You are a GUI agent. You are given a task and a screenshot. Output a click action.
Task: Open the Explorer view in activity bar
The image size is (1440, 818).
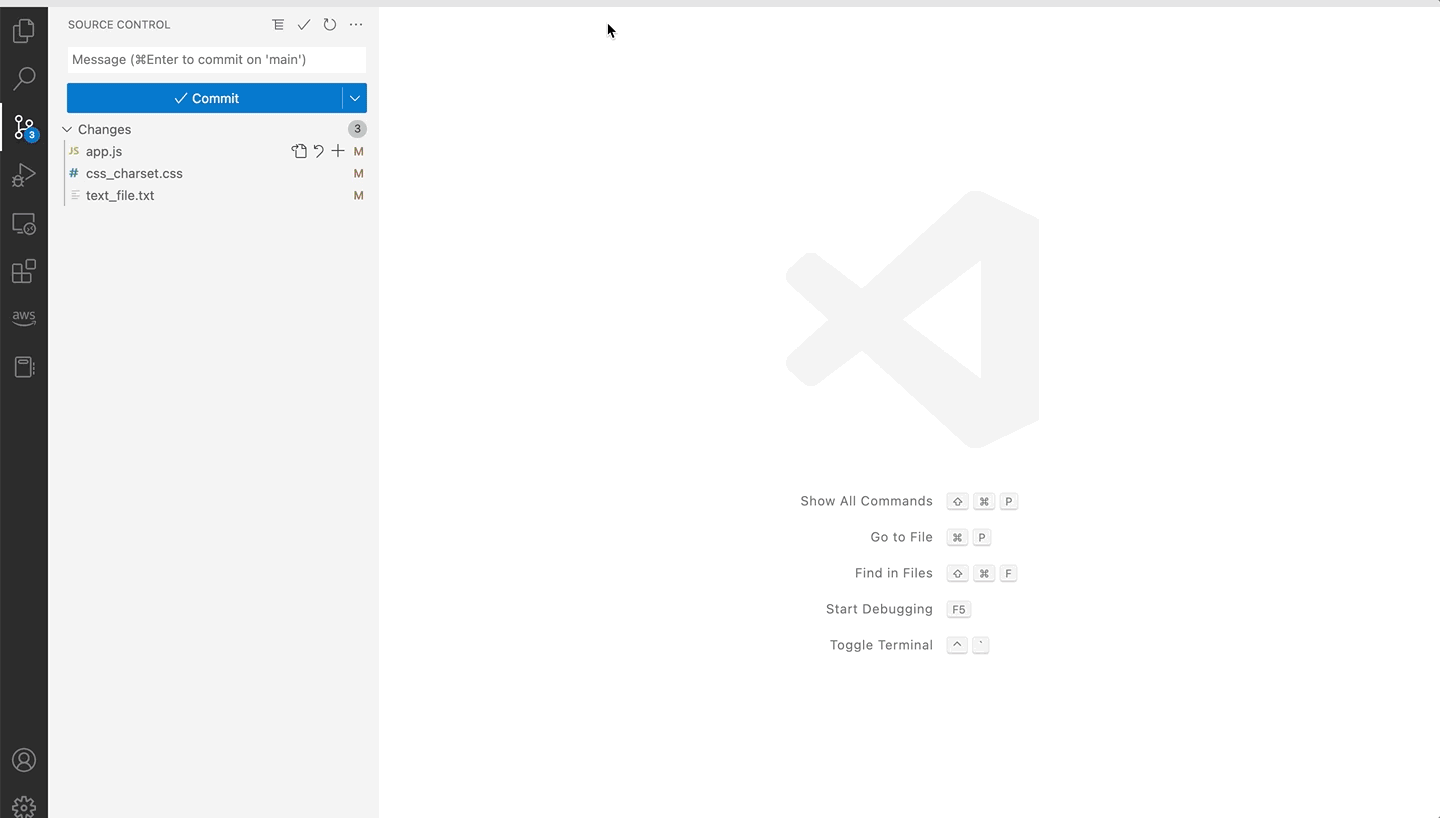pos(24,32)
